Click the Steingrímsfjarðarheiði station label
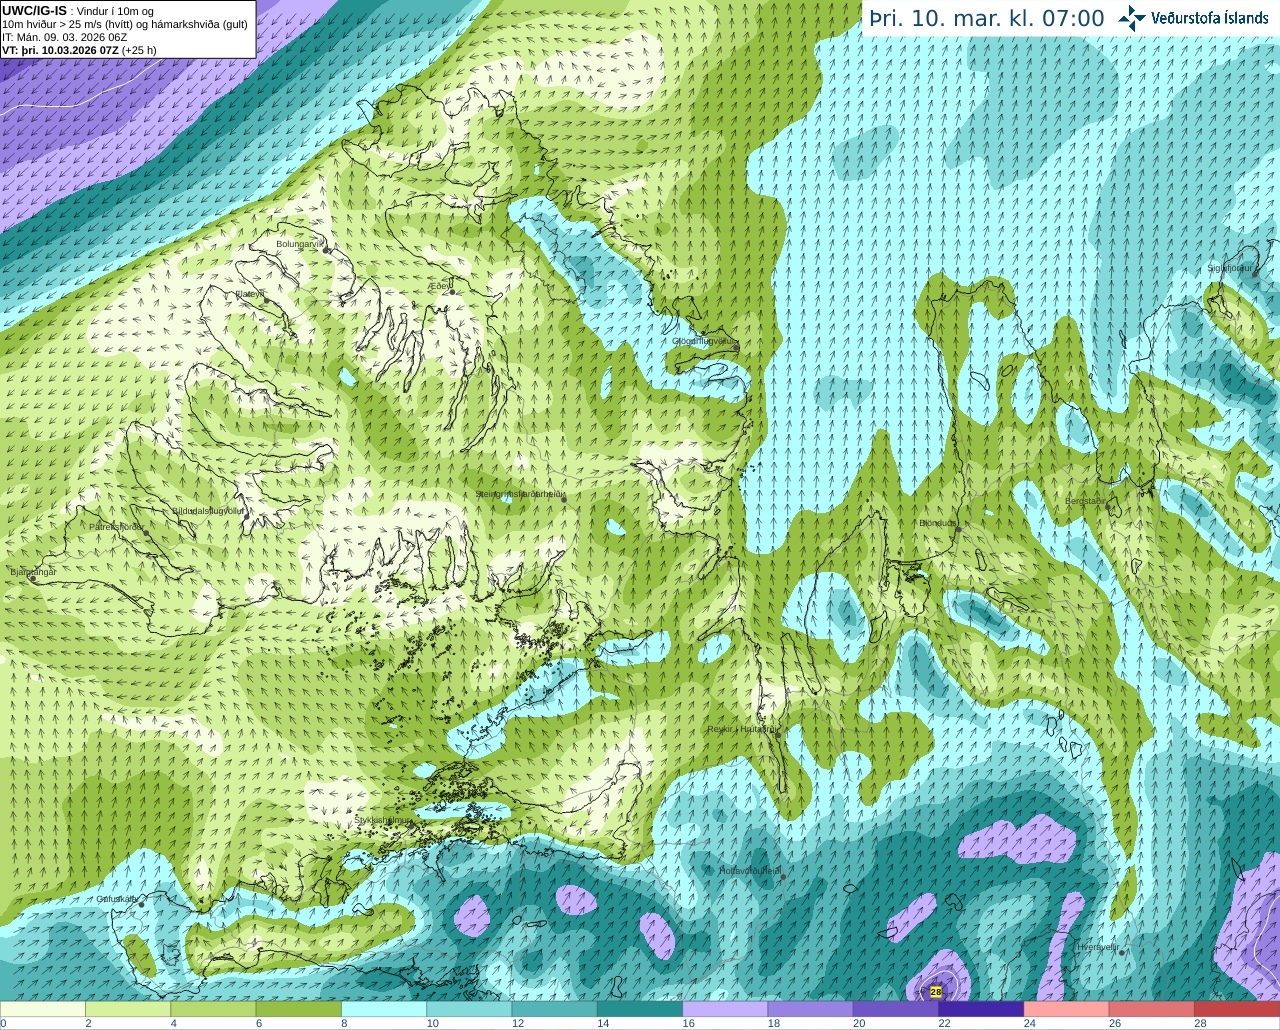 pyautogui.click(x=521, y=494)
